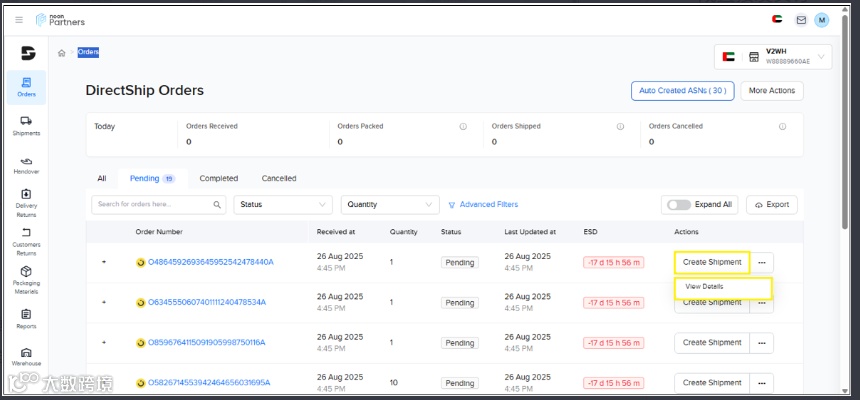Open the Quantity filter dropdown

[390, 205]
